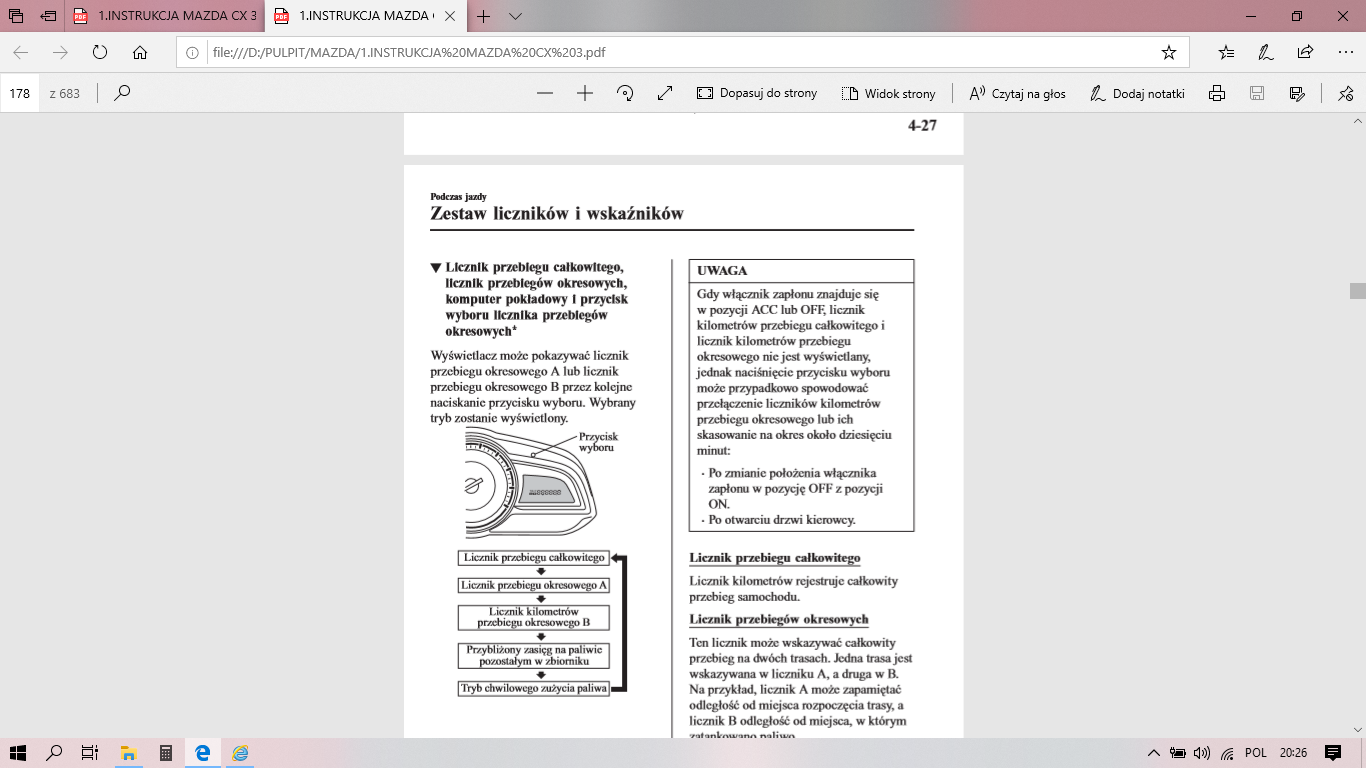The width and height of the screenshot is (1366, 768).
Task: Click the PDF search magnifier icon
Action: point(122,93)
